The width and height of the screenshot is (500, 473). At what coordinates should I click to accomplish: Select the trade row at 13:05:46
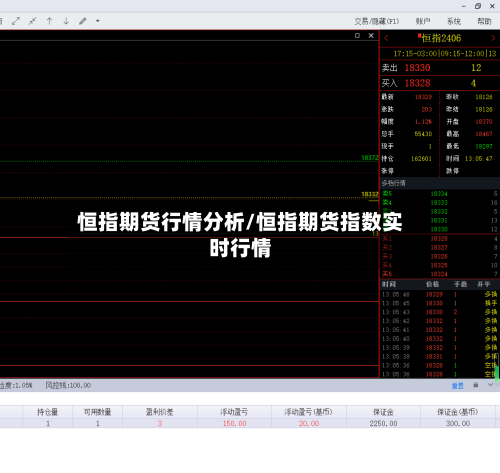pyautogui.click(x=439, y=294)
